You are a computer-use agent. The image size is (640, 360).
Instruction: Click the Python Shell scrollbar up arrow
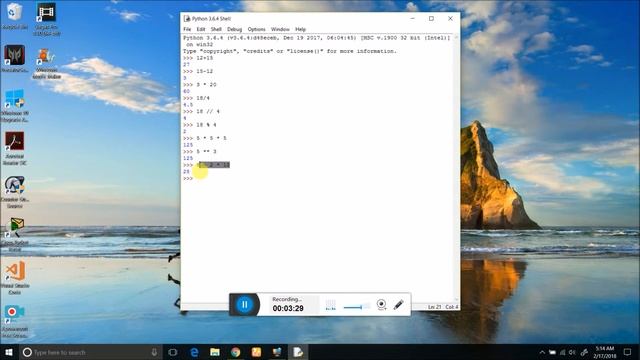pyautogui.click(x=456, y=38)
